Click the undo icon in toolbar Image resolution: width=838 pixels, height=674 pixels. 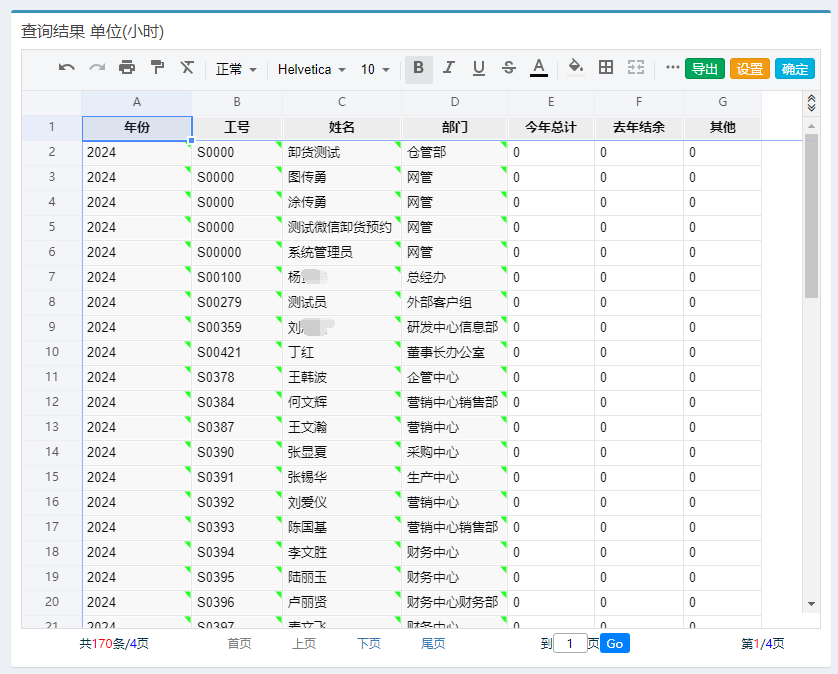point(67,68)
